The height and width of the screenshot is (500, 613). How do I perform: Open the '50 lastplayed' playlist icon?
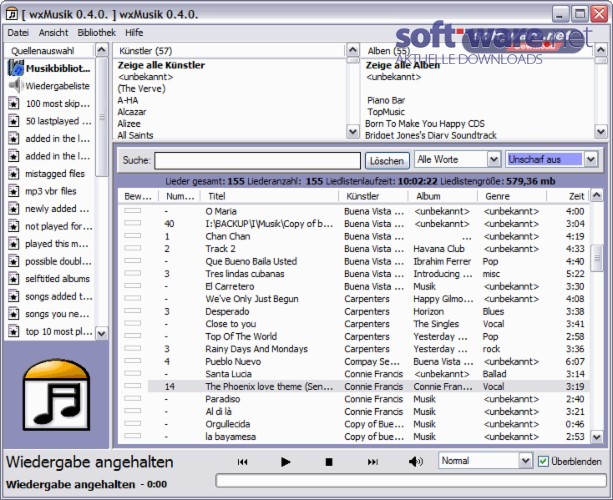coord(14,121)
